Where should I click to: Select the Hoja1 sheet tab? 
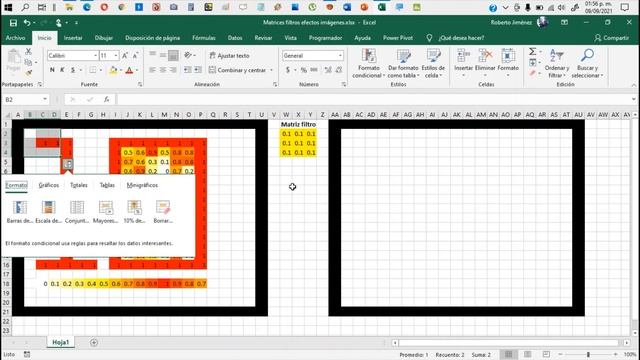tap(60, 342)
